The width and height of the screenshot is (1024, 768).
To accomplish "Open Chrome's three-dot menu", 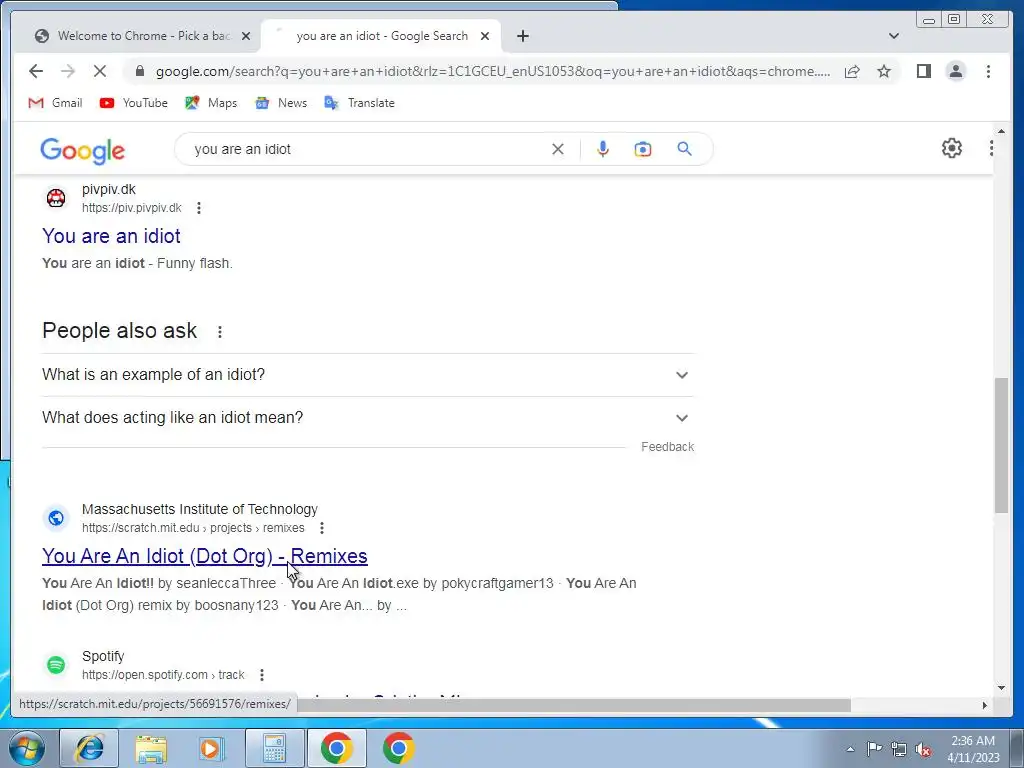I will click(x=988, y=71).
